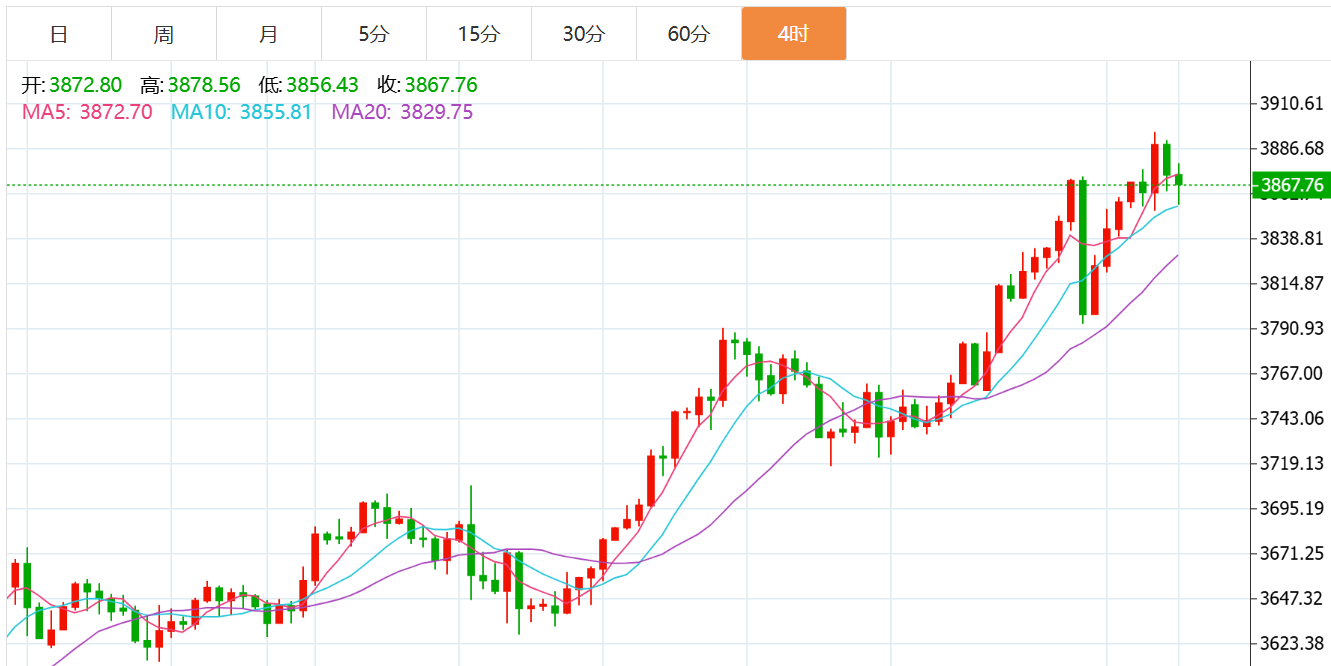Click the MA20: 3829.75 indicator label

(x=403, y=112)
